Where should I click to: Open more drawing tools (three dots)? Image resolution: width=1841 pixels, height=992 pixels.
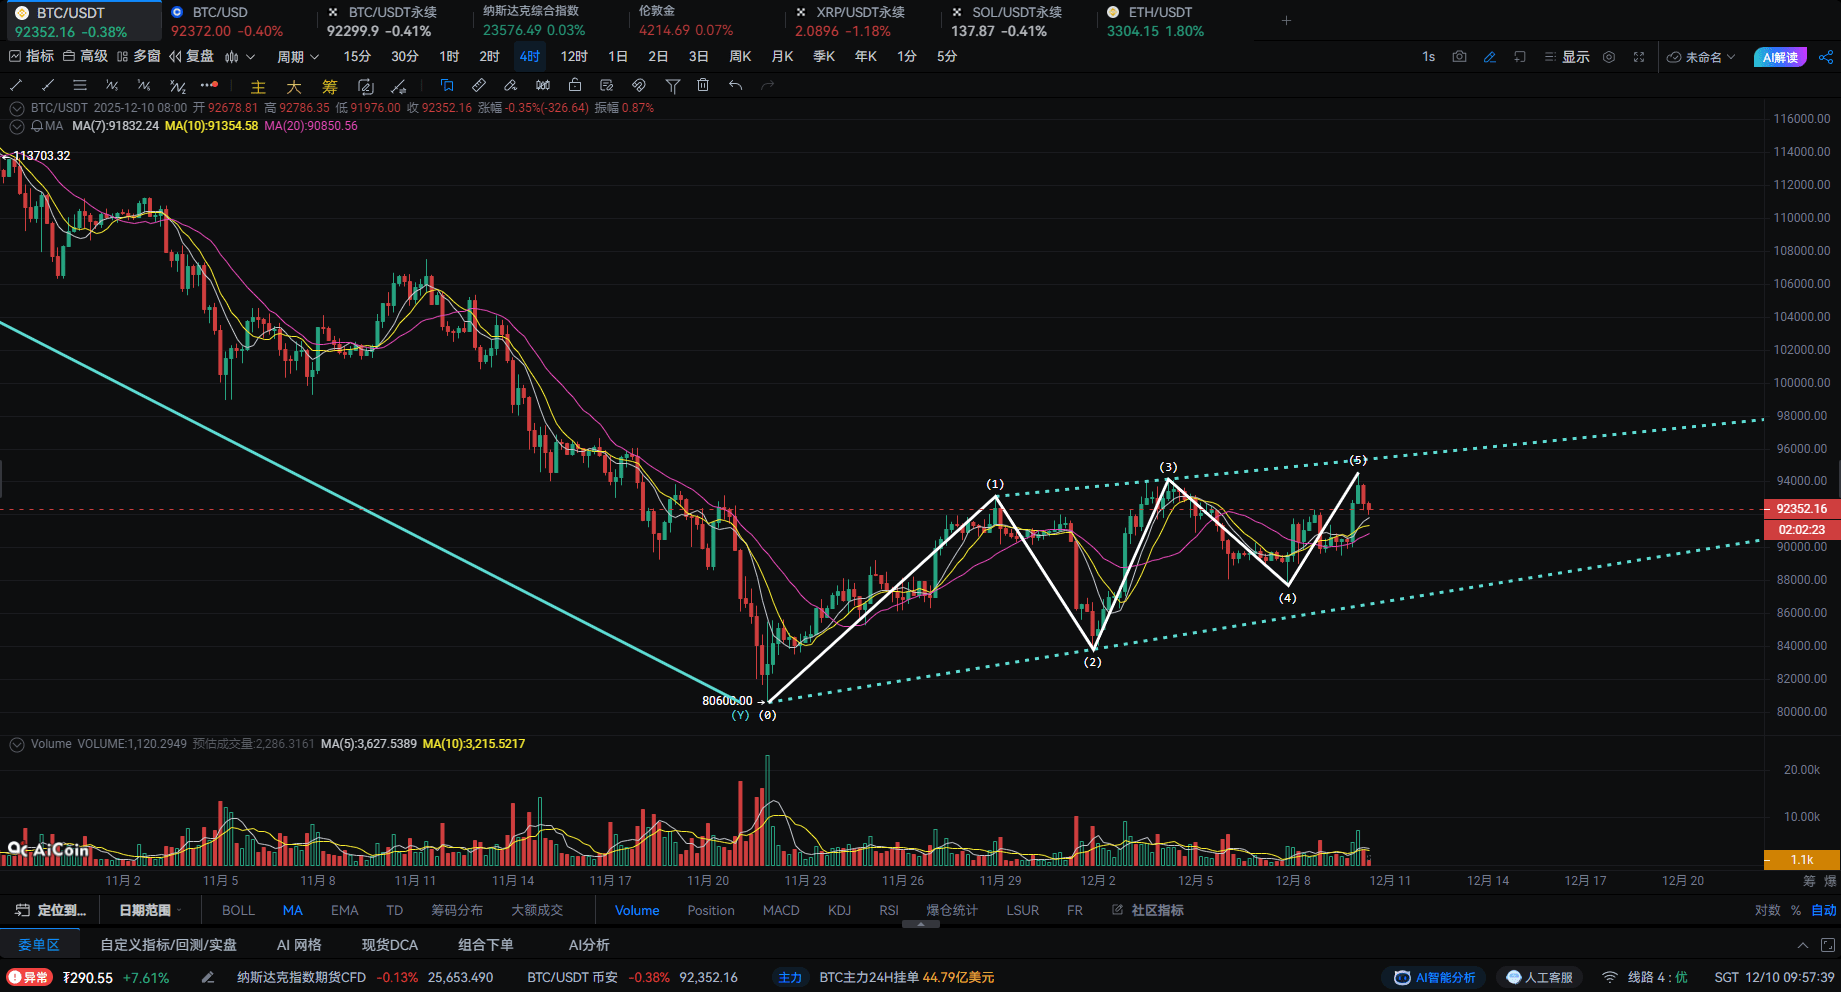209,86
